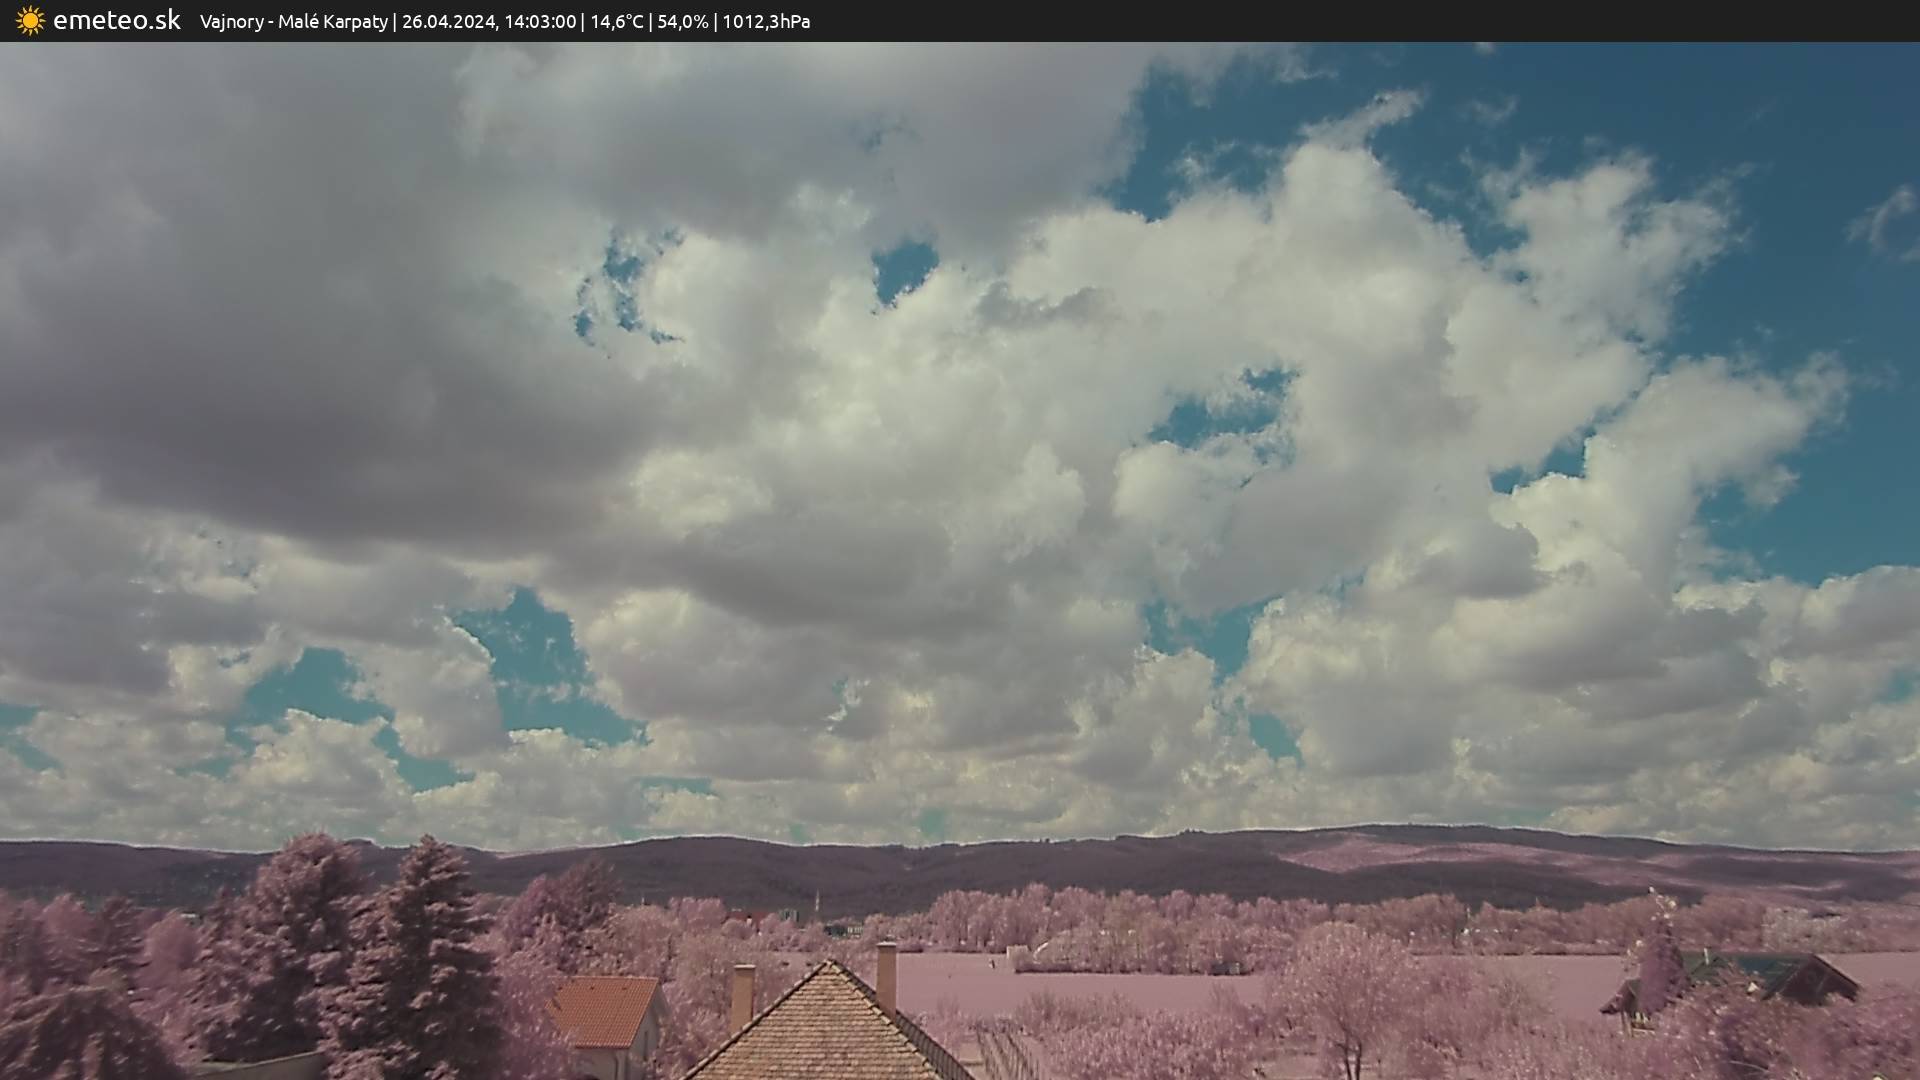Select the 14,6°C temperature reading
Image resolution: width=1920 pixels, height=1080 pixels.
[616, 22]
